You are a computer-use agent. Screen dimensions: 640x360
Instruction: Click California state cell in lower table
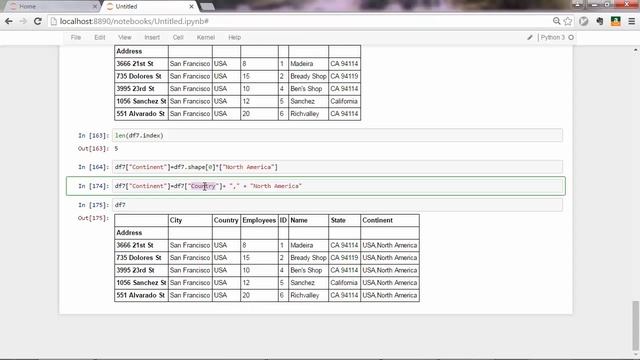pos(344,283)
